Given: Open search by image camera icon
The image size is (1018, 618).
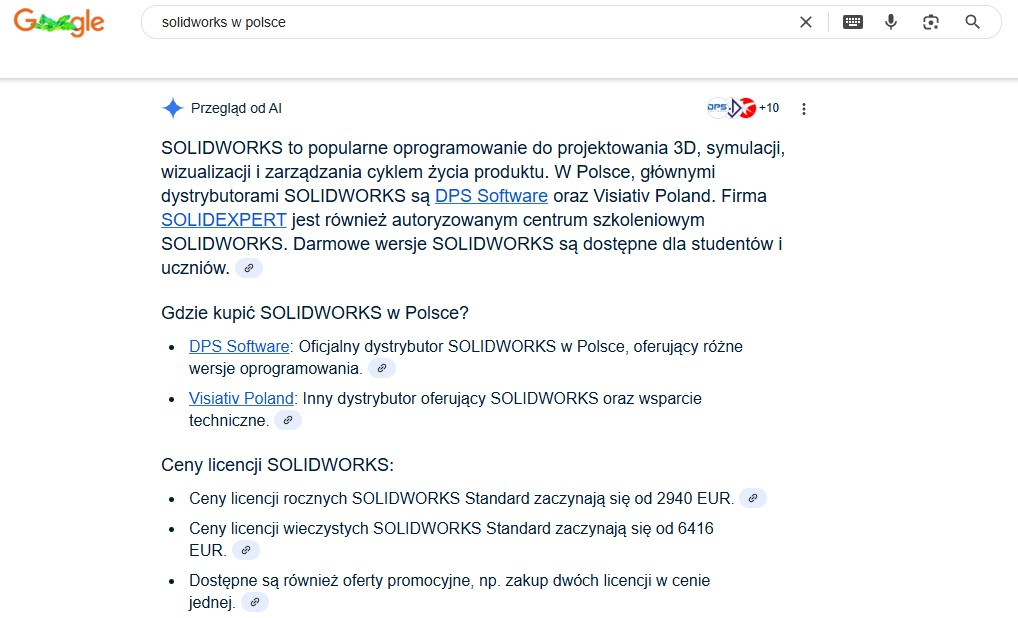Looking at the screenshot, I should [x=931, y=22].
